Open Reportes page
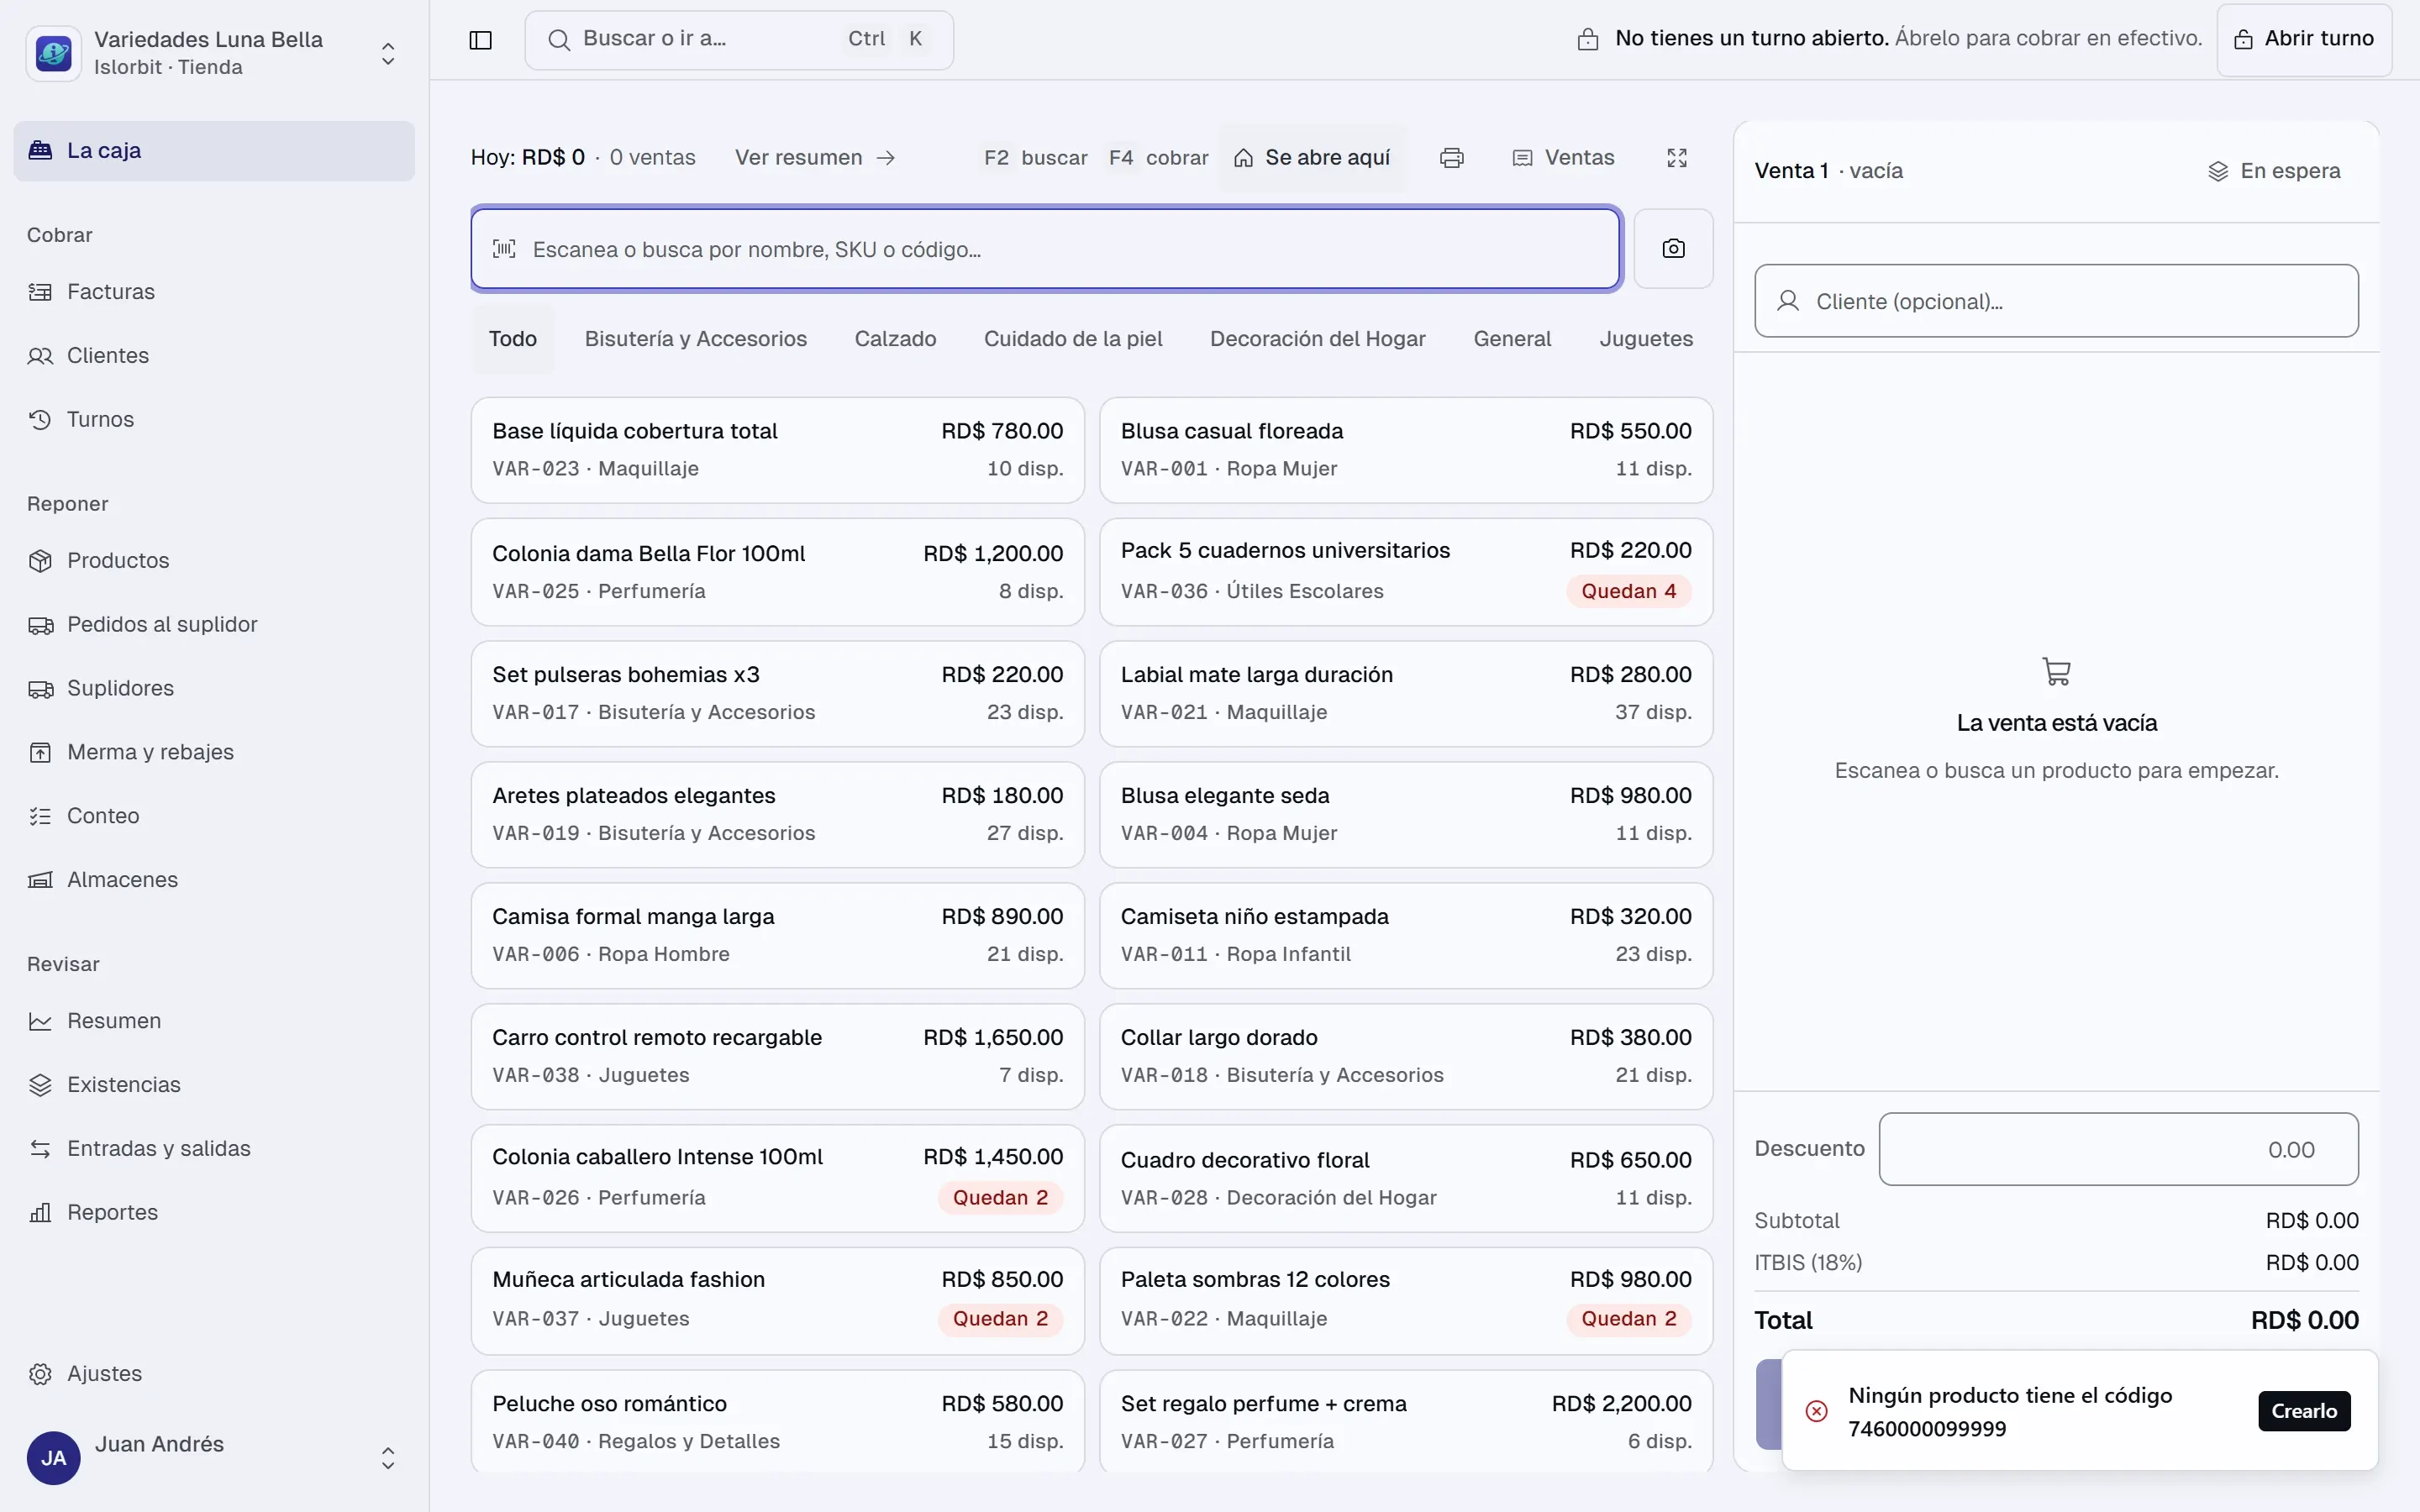 214,1214
